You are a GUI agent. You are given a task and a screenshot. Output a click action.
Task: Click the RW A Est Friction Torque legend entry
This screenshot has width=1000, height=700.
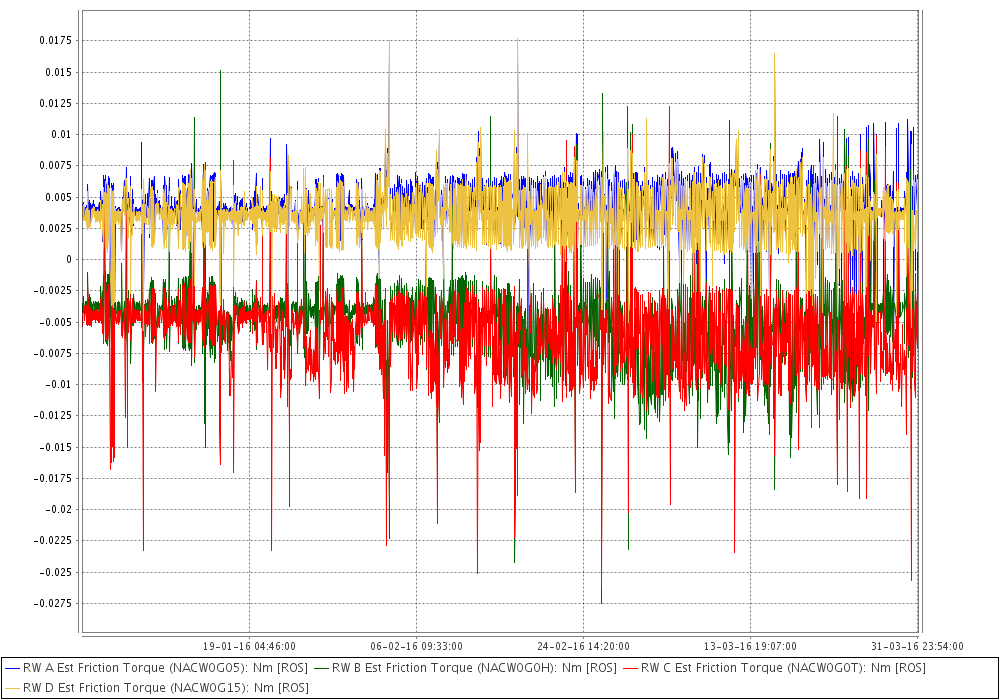click(156, 667)
